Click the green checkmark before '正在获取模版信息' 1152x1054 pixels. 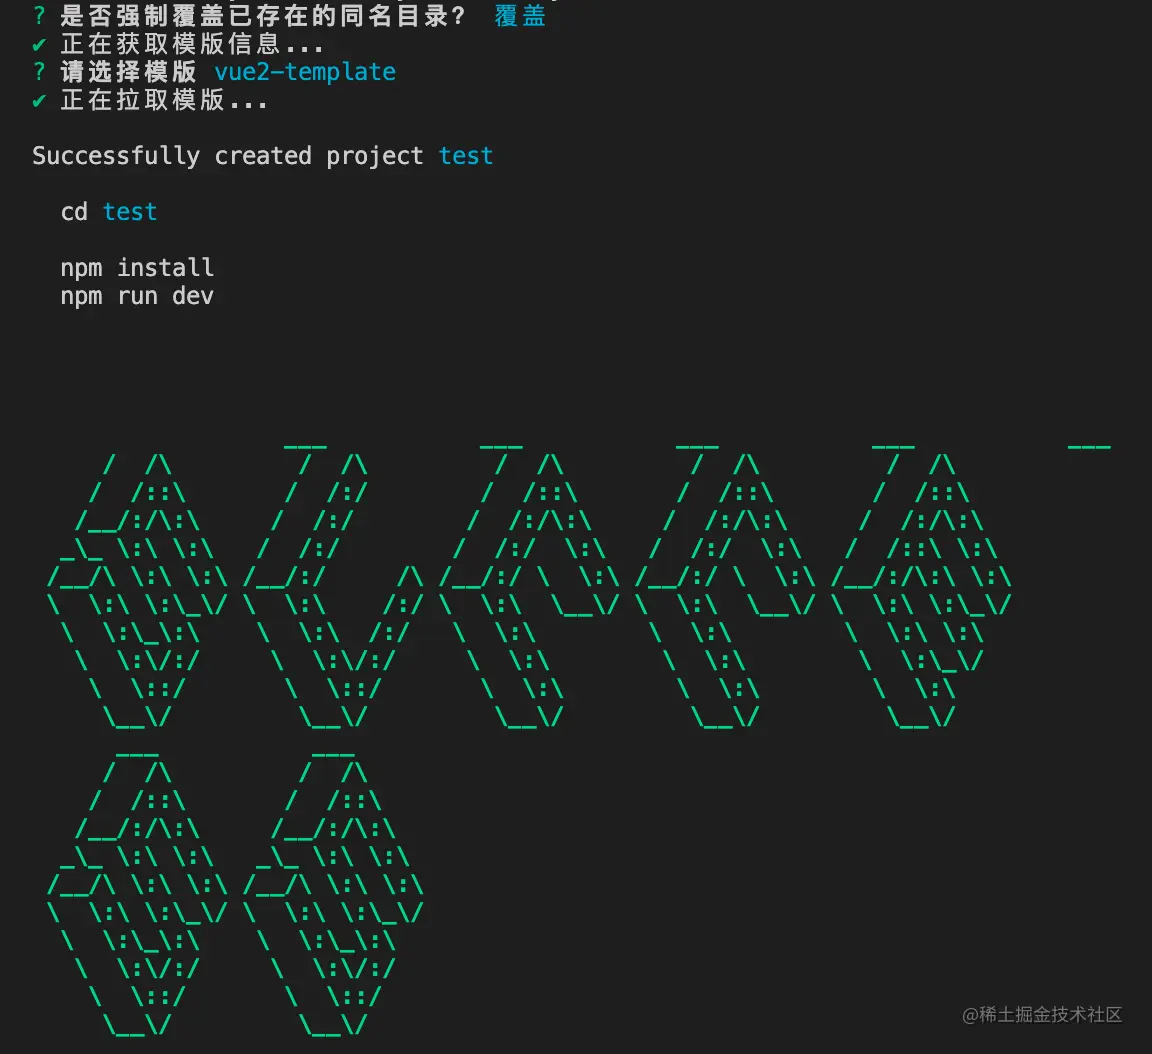pyautogui.click(x=39, y=45)
